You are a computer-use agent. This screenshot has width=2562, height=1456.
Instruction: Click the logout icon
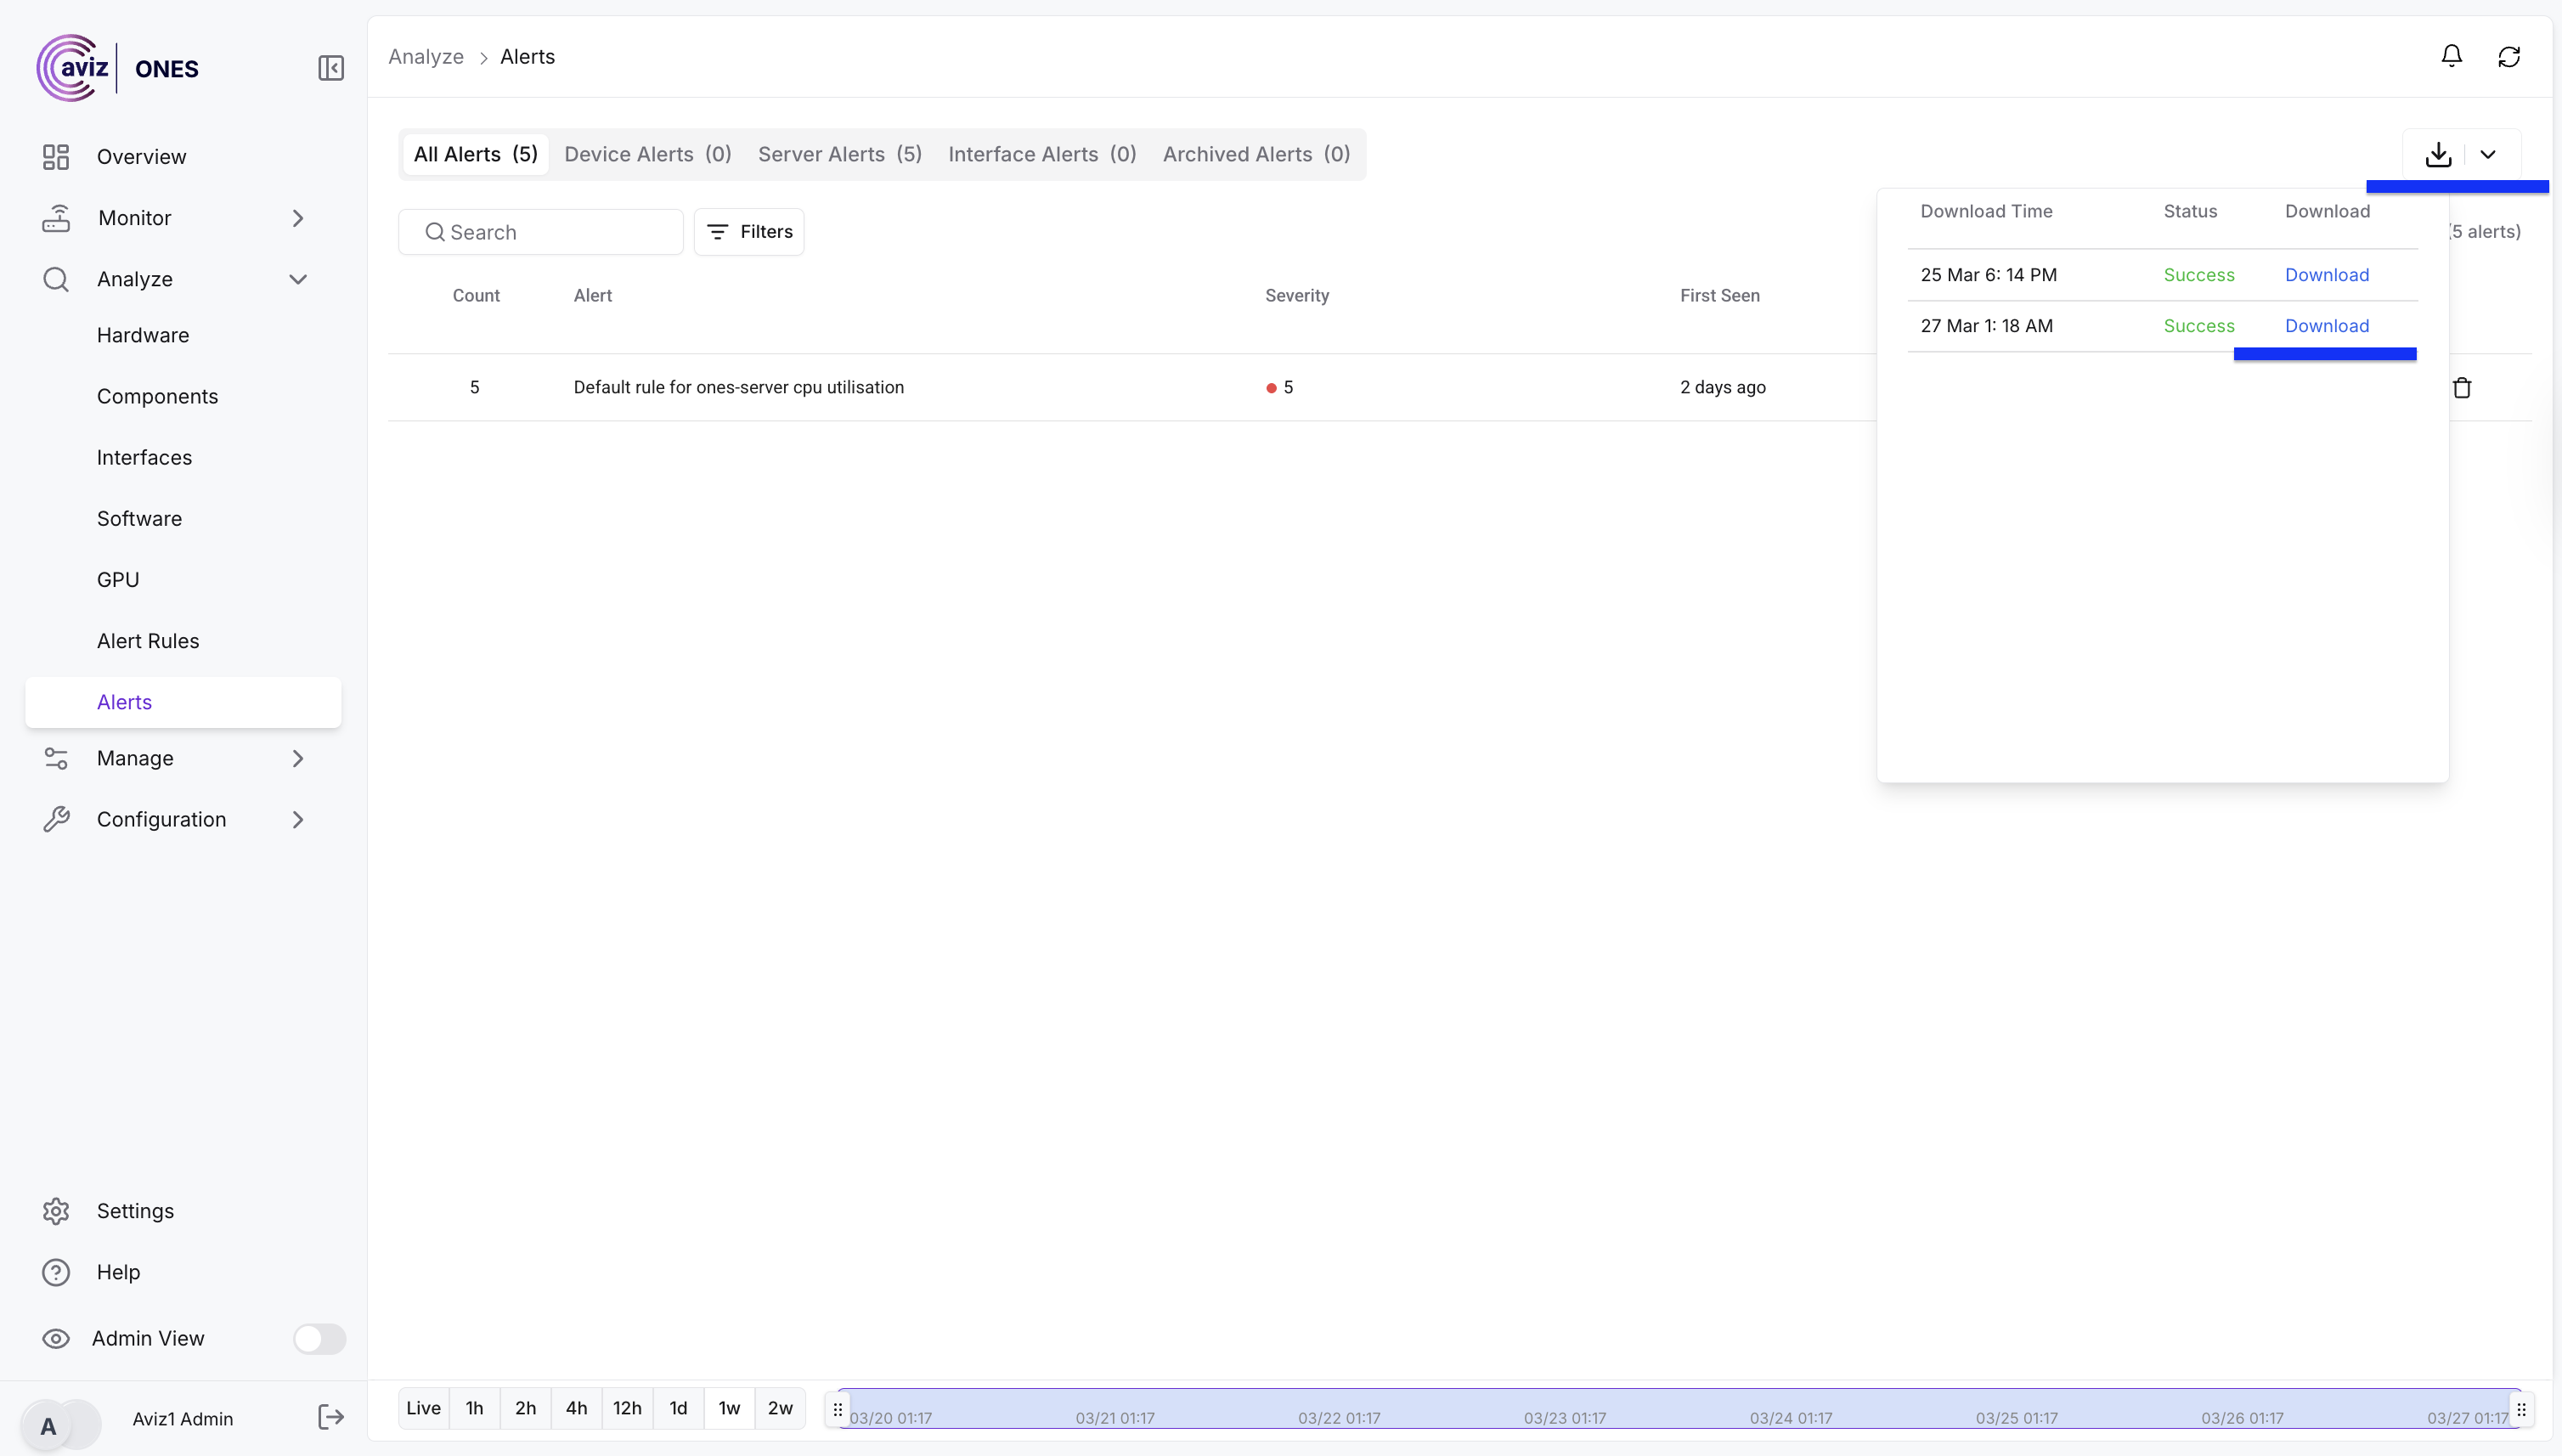331,1417
